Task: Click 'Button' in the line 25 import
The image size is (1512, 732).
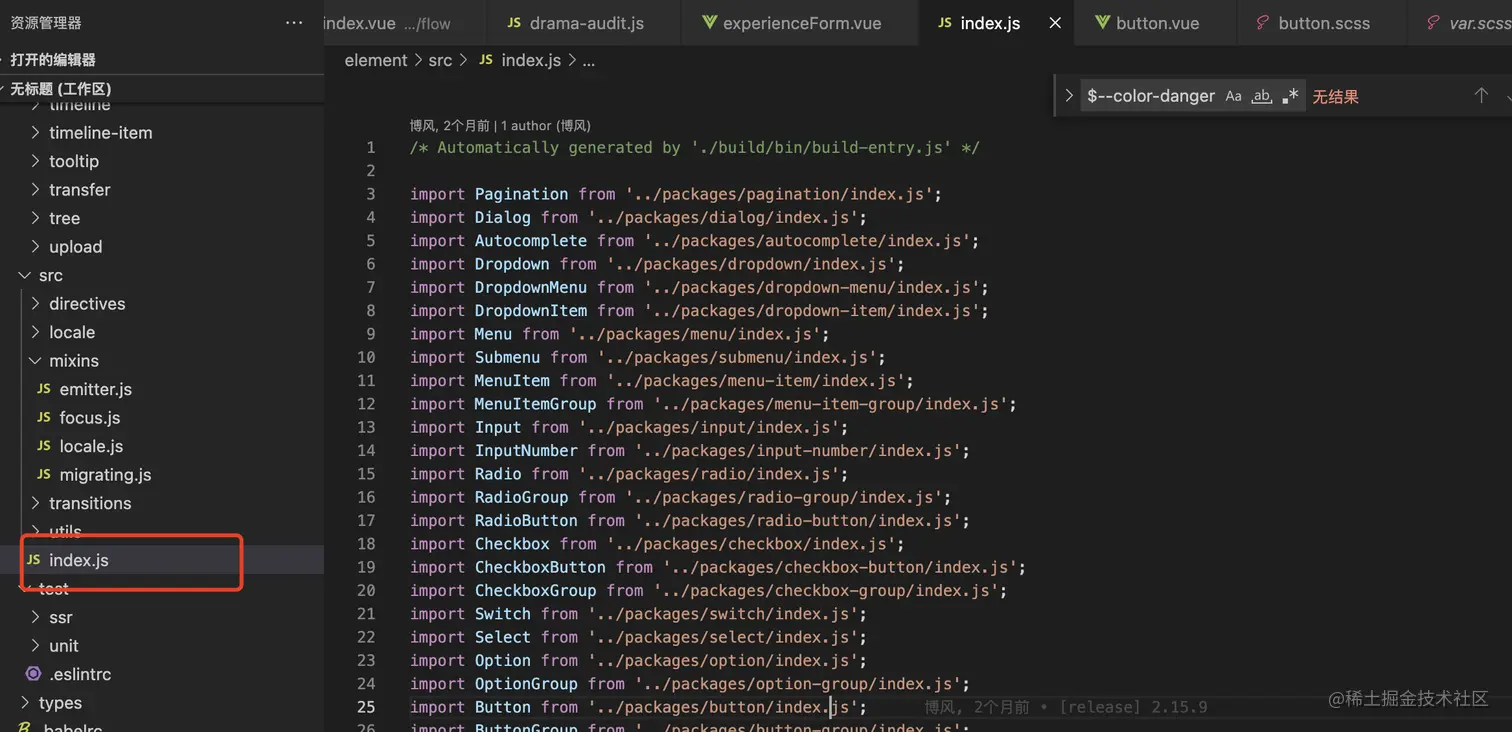Action: (503, 707)
